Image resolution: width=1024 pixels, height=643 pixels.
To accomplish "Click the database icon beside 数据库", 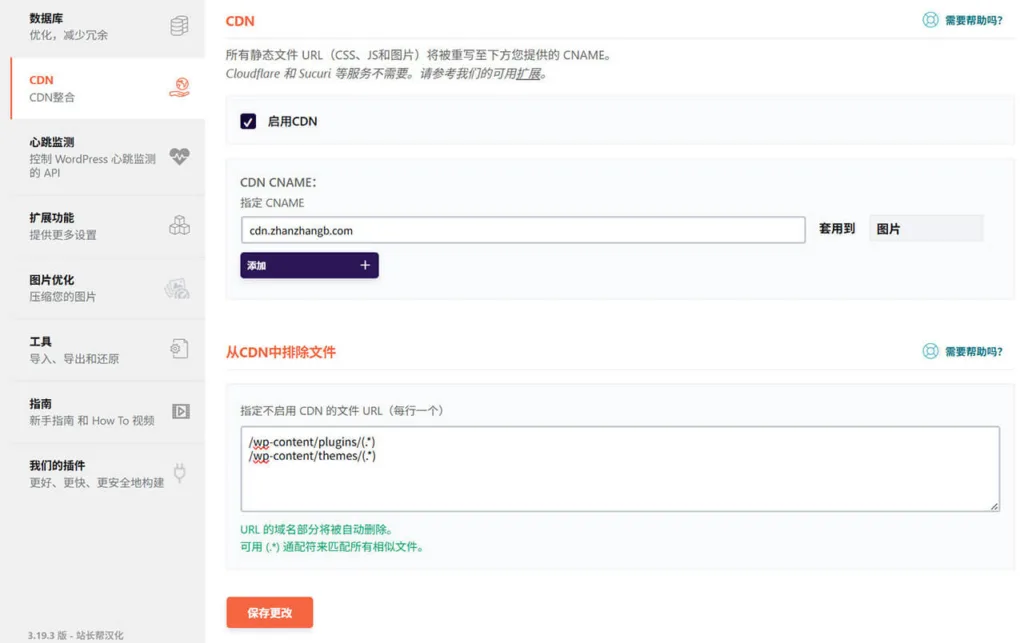I will pos(178,25).
